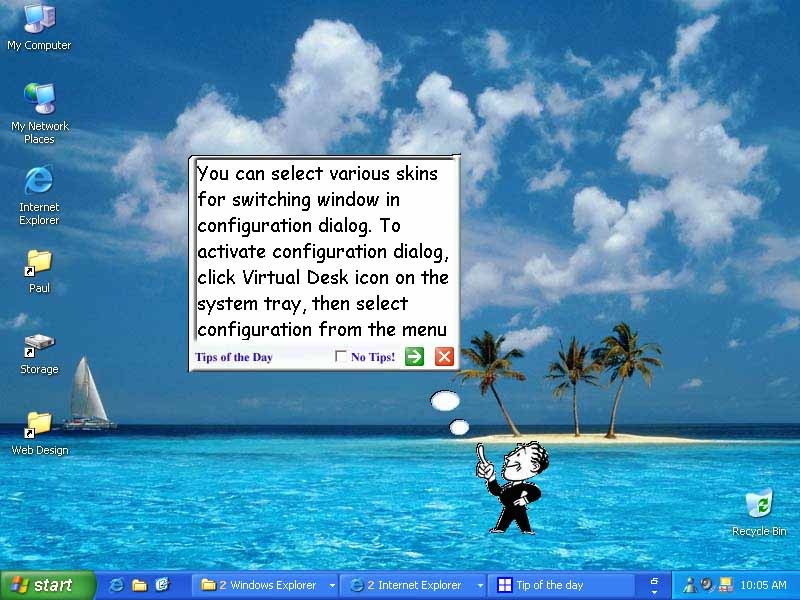
Task: Open My Network Places icon
Action: [x=39, y=113]
